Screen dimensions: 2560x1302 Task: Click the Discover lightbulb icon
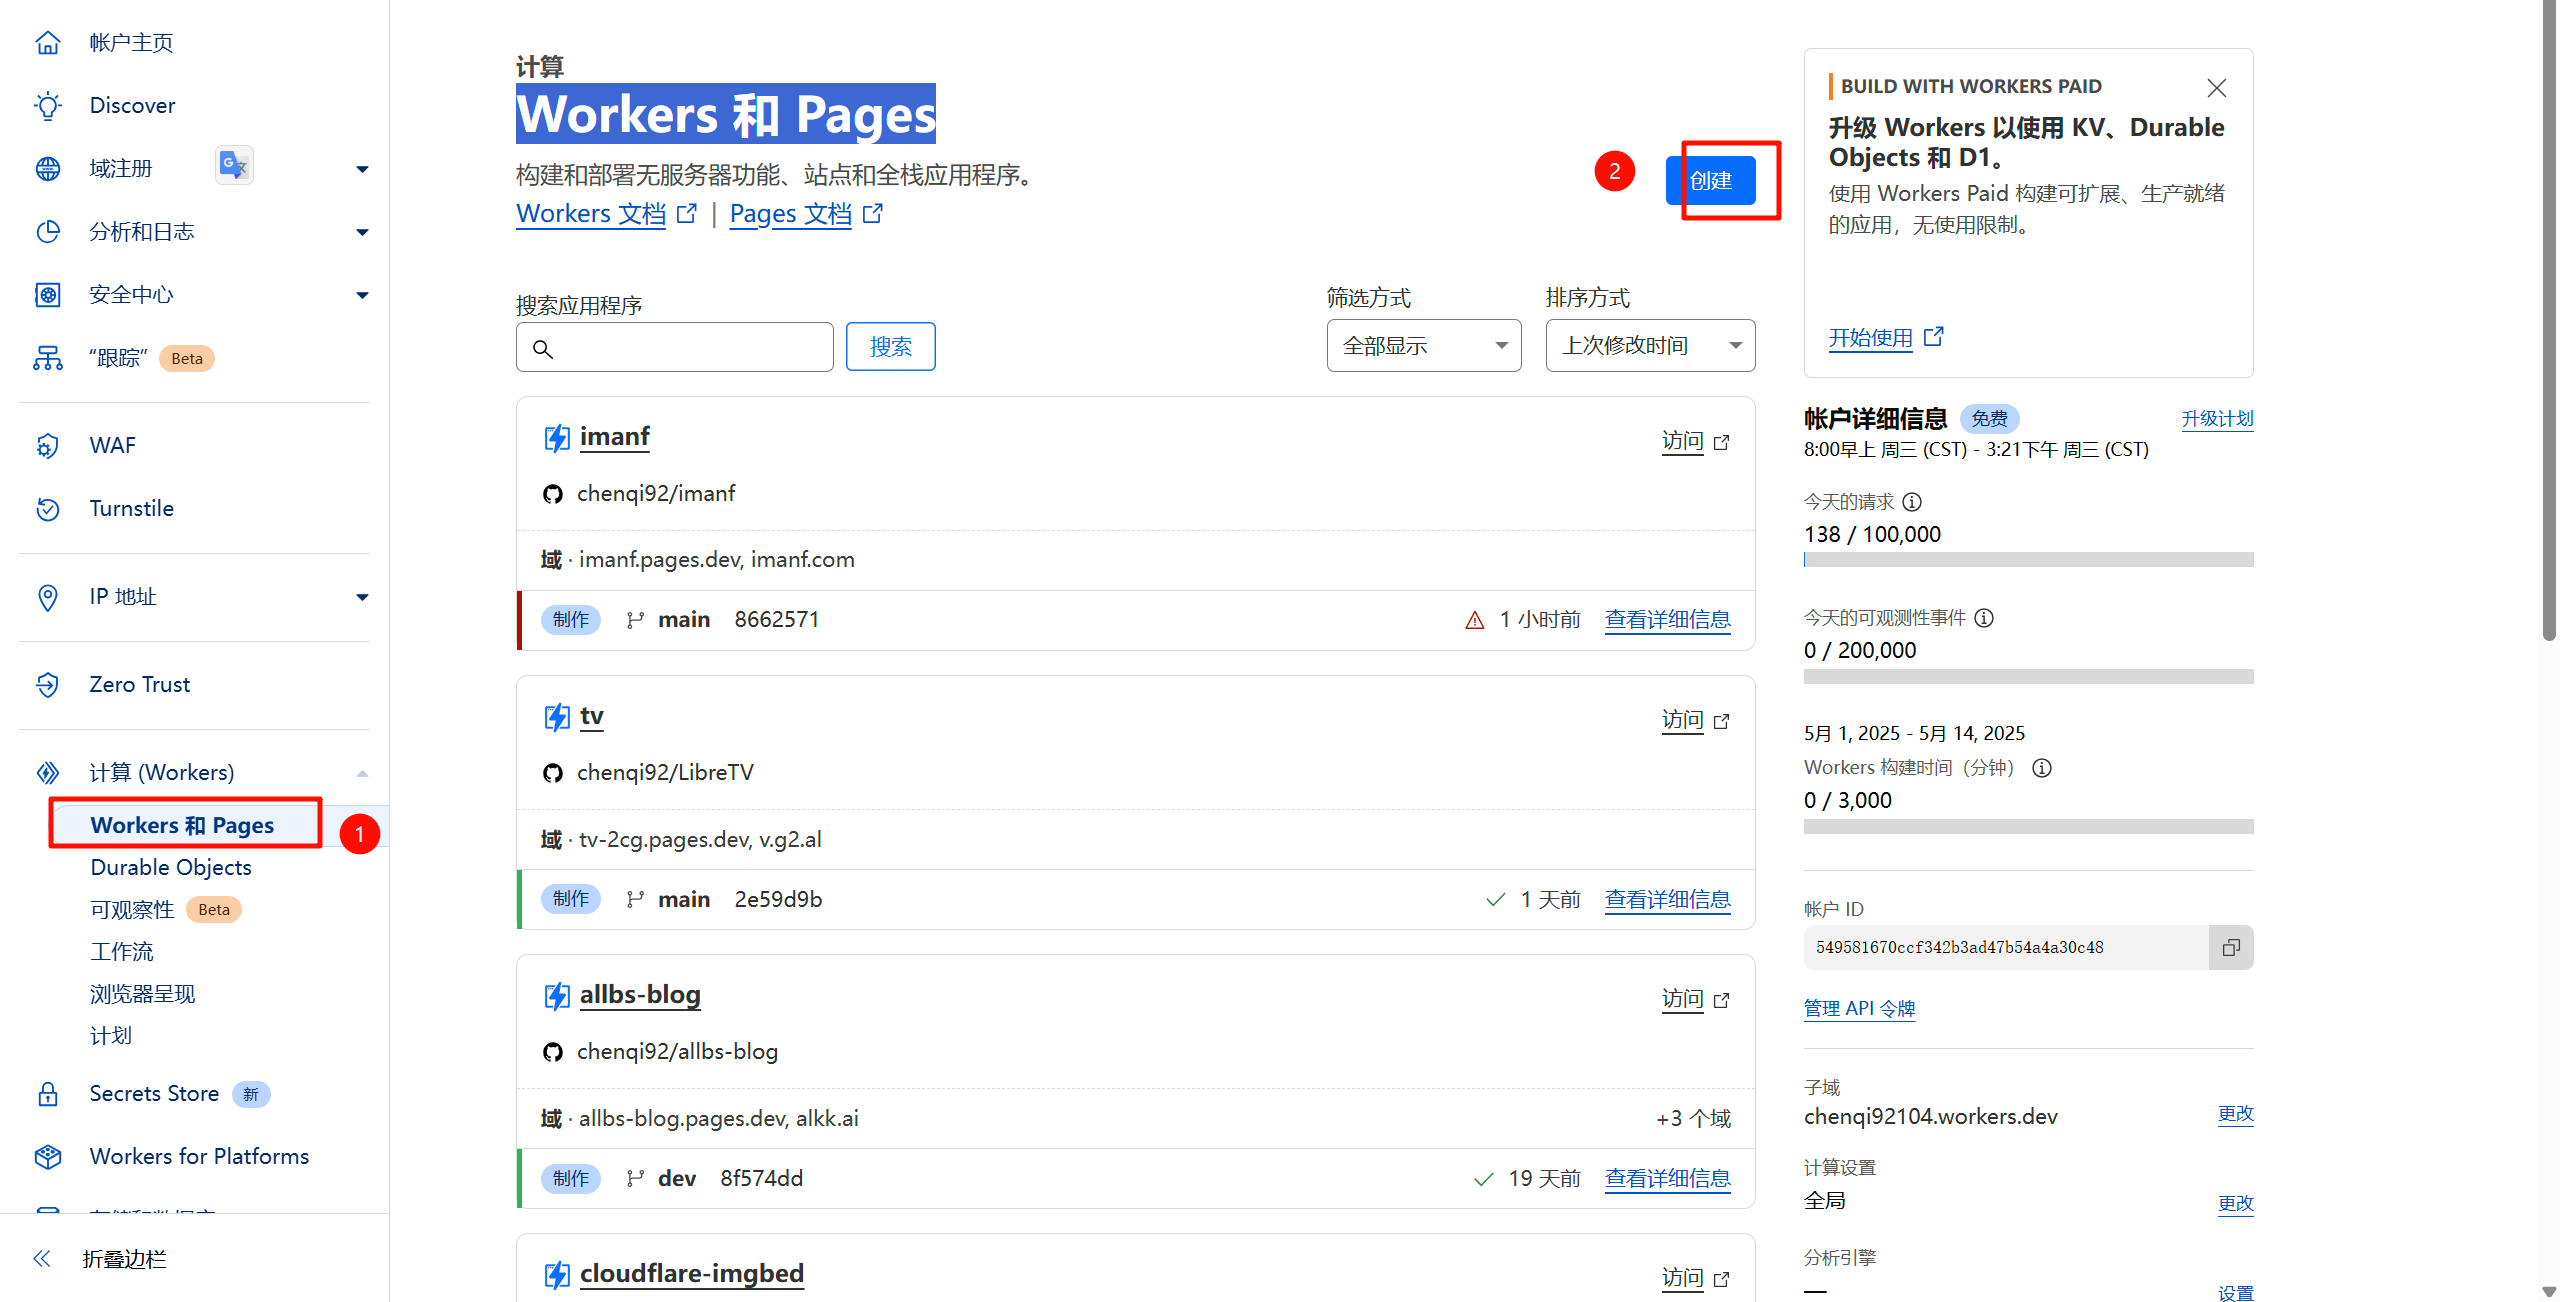[x=47, y=105]
